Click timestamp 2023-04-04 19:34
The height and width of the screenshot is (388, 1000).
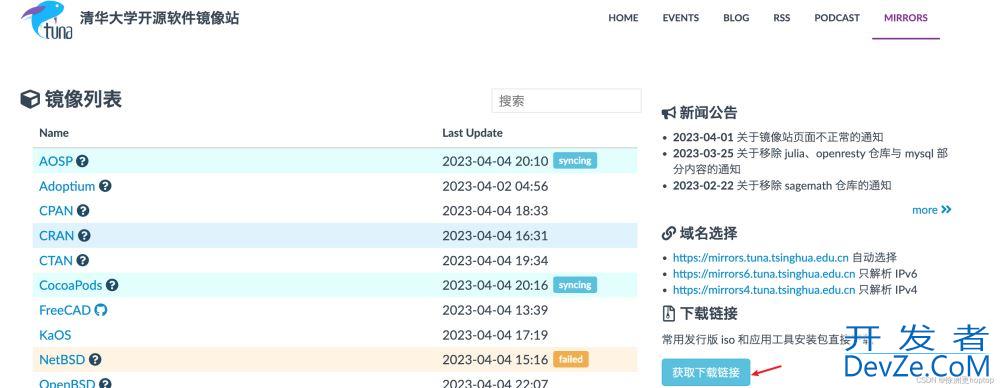pyautogui.click(x=495, y=260)
